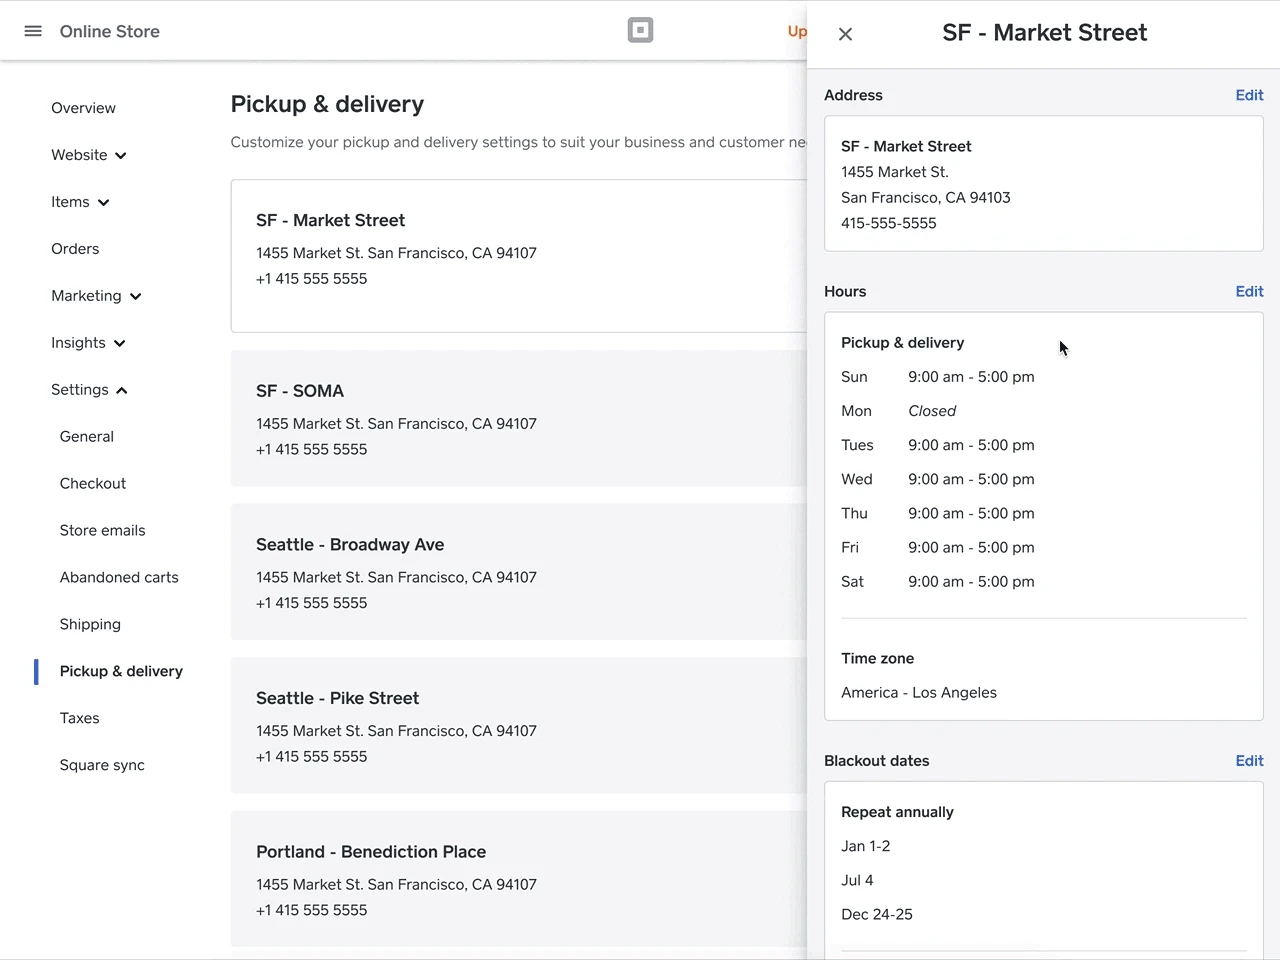Click the Saturday hours row

pyautogui.click(x=938, y=581)
